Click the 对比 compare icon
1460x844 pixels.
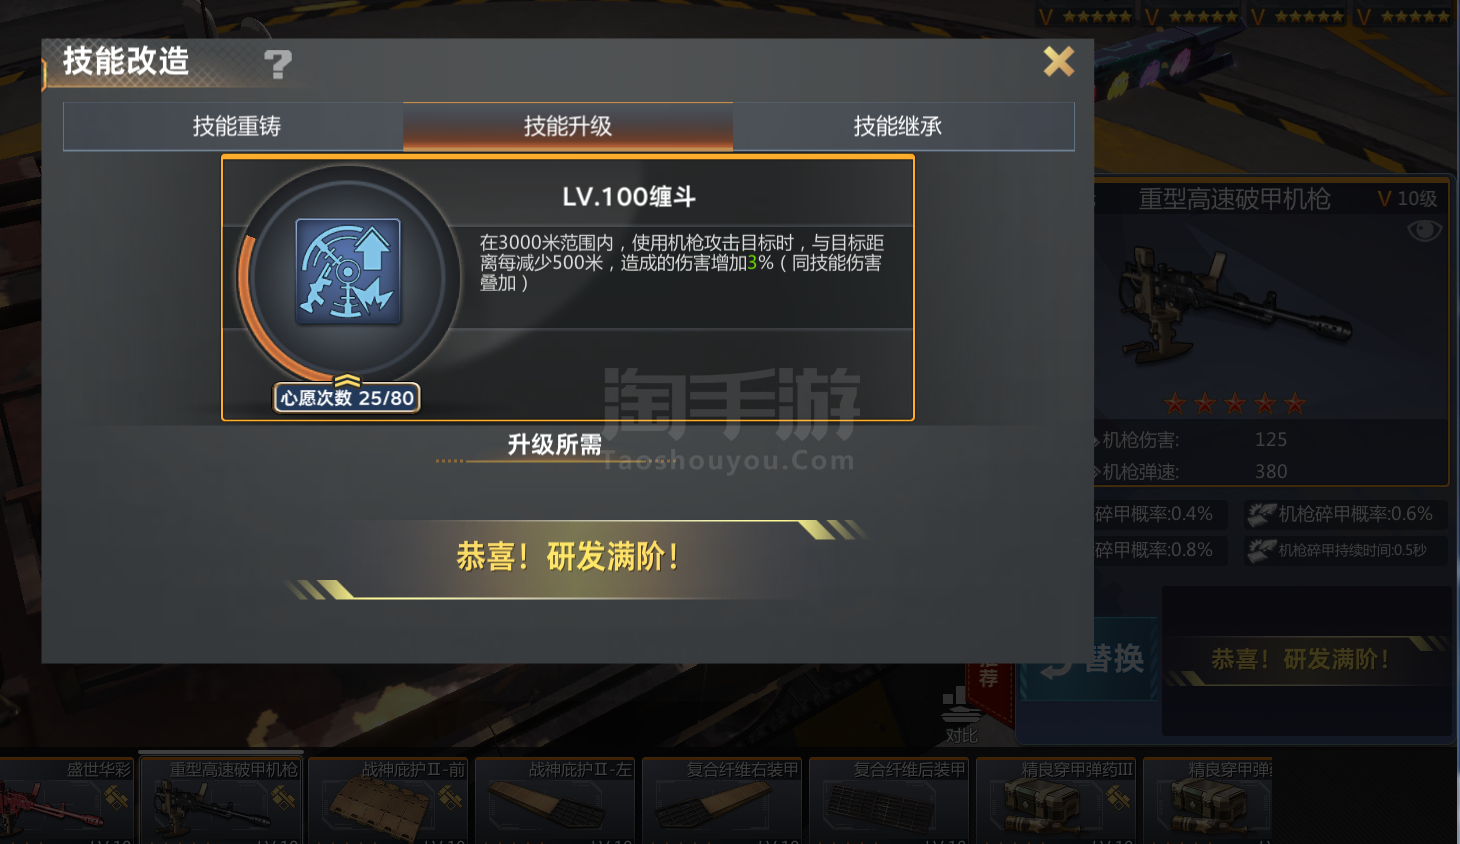pyautogui.click(x=961, y=716)
